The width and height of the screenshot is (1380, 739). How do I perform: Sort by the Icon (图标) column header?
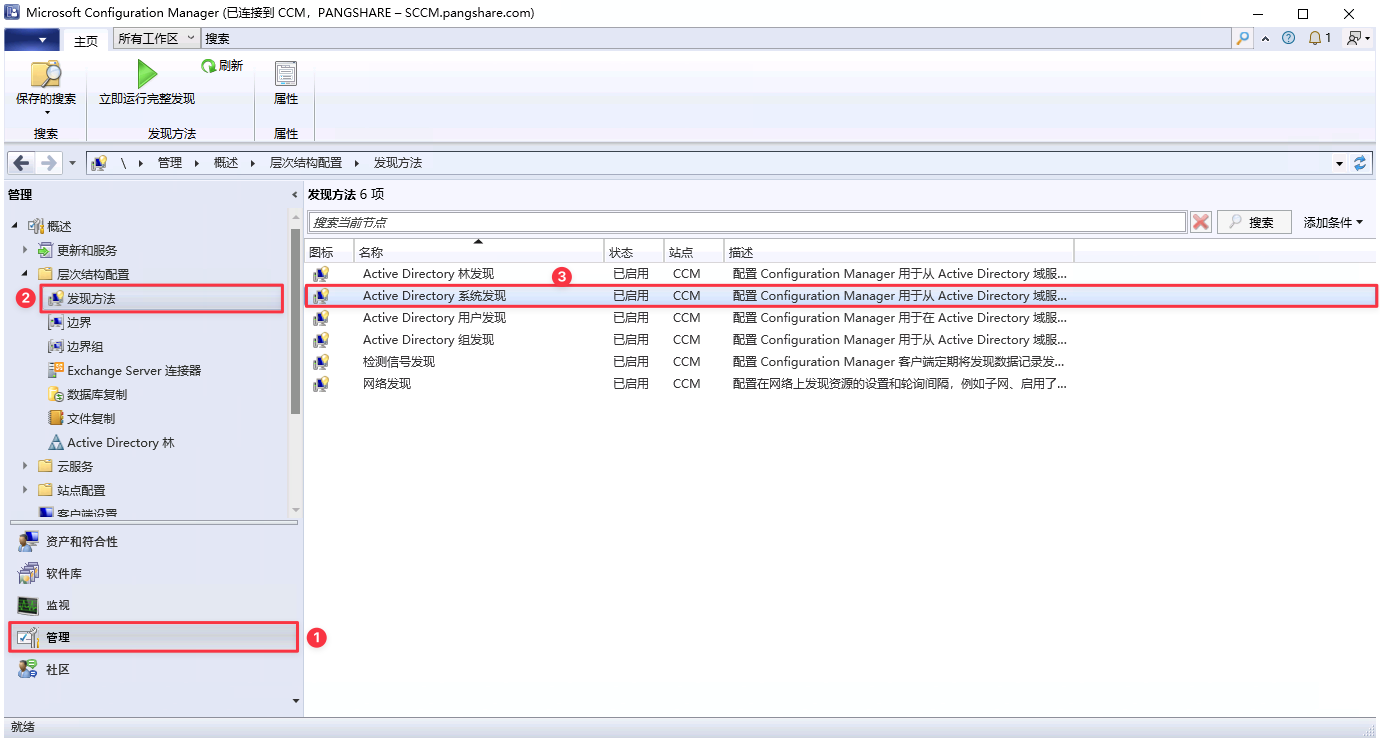(x=329, y=252)
